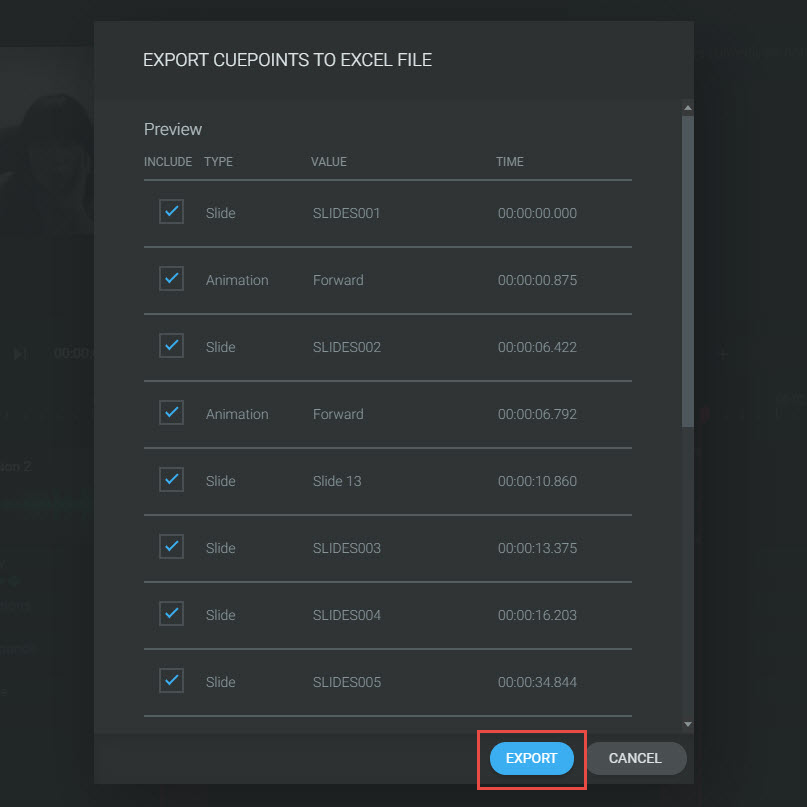Screen dimensions: 807x807
Task: Toggle include checkbox for Animation at 00:00:06.792
Action: [171, 412]
